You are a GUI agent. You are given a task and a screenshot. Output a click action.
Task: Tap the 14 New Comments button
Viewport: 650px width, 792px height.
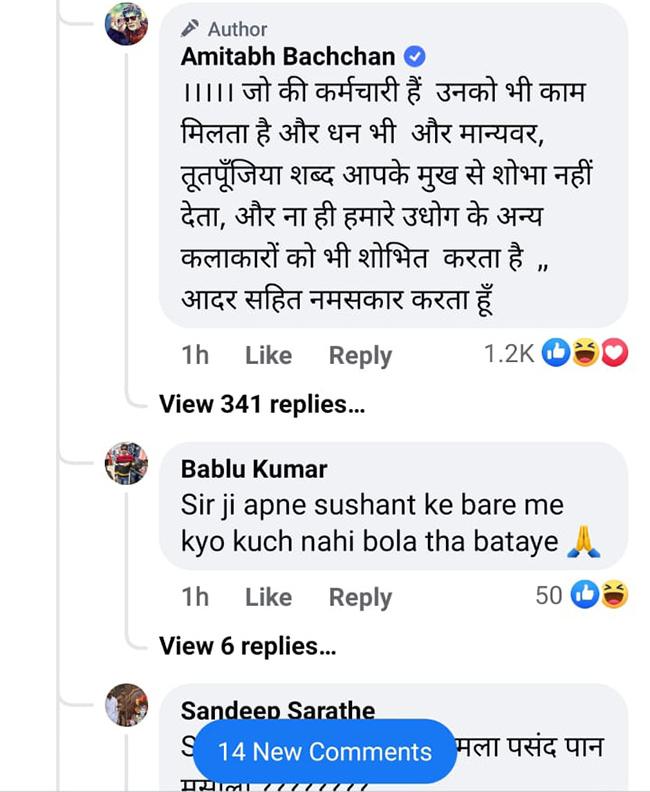(x=325, y=752)
